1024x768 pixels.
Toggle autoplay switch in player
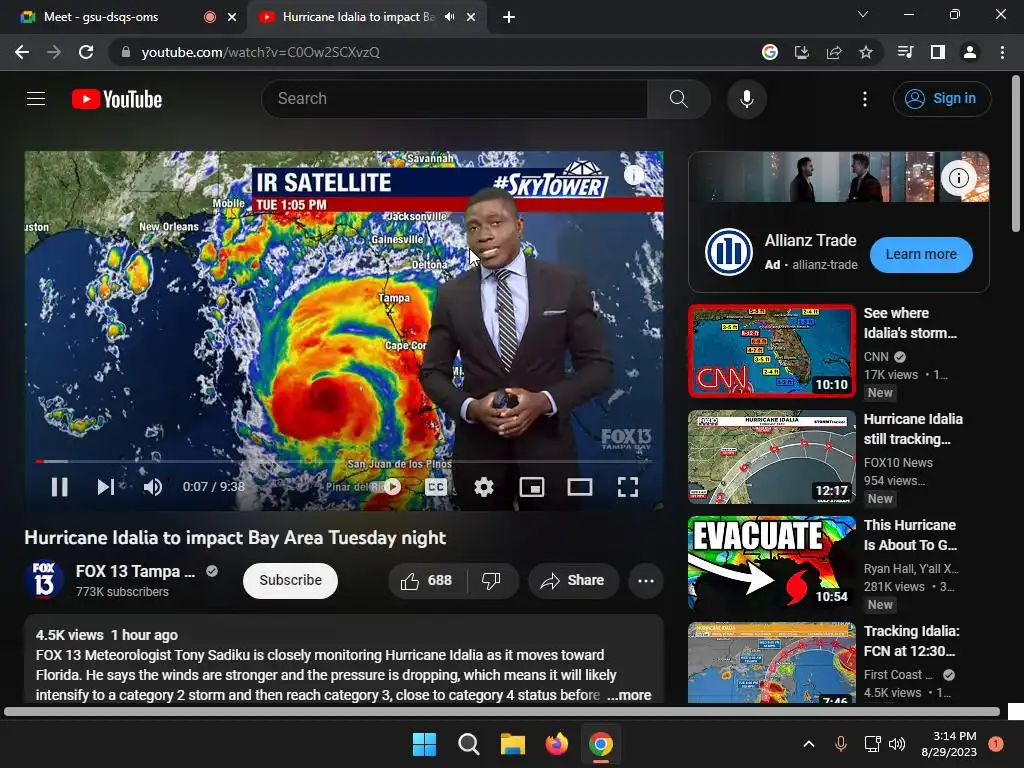391,487
